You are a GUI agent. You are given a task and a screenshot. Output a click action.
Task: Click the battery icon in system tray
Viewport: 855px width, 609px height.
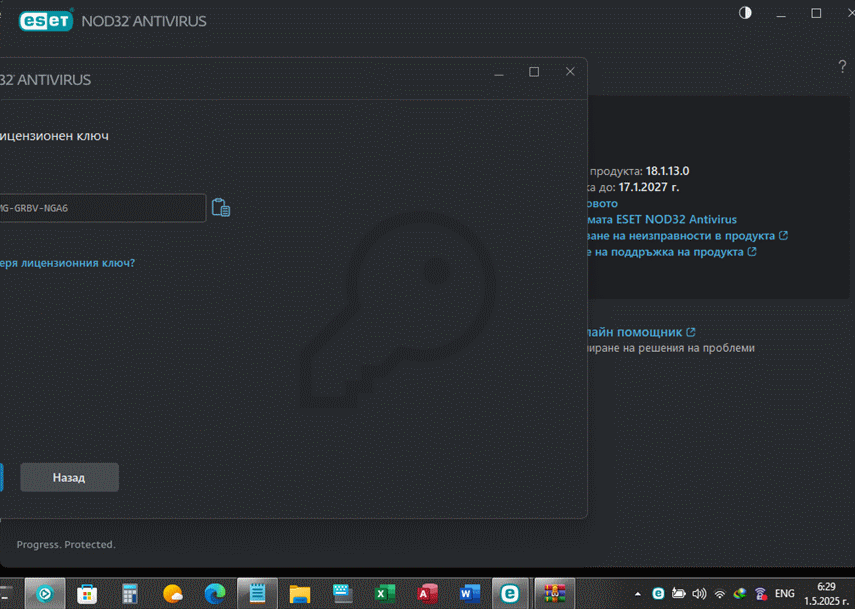coord(678,594)
